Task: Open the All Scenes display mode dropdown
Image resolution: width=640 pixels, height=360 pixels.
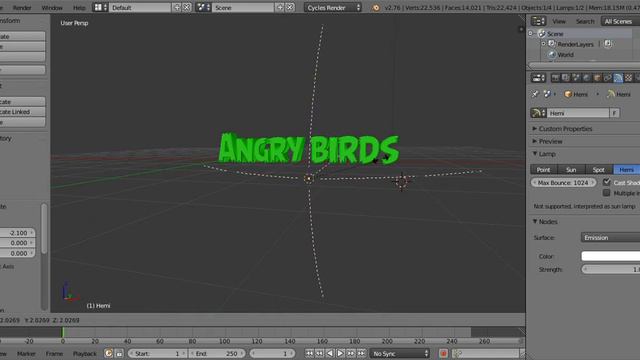Action: tap(620, 21)
